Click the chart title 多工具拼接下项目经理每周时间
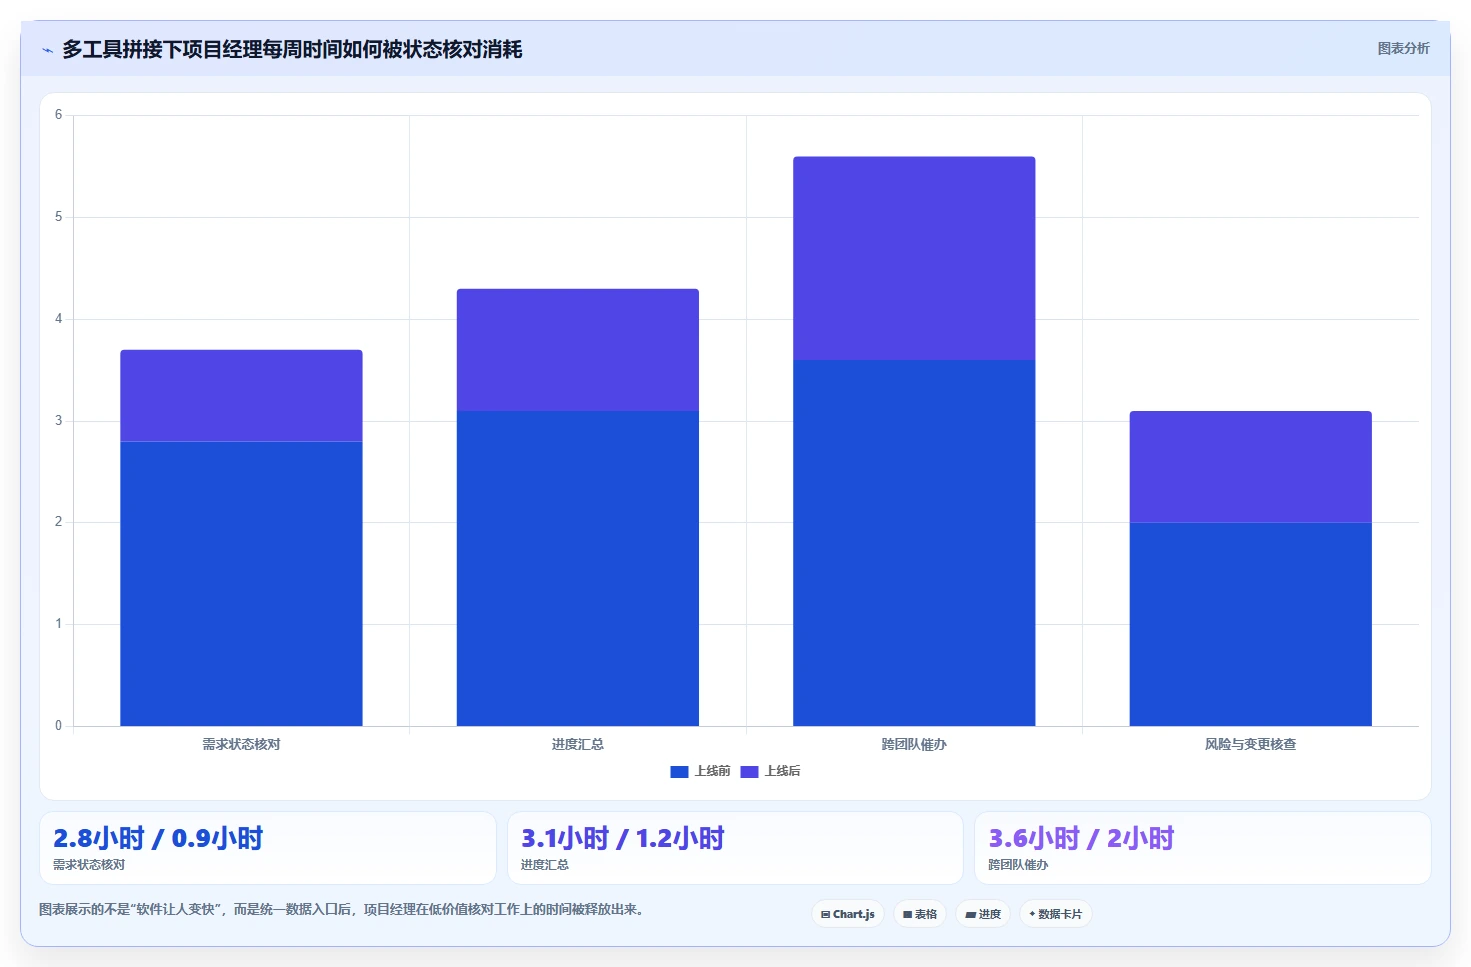This screenshot has width=1471, height=967. pyautogui.click(x=292, y=49)
